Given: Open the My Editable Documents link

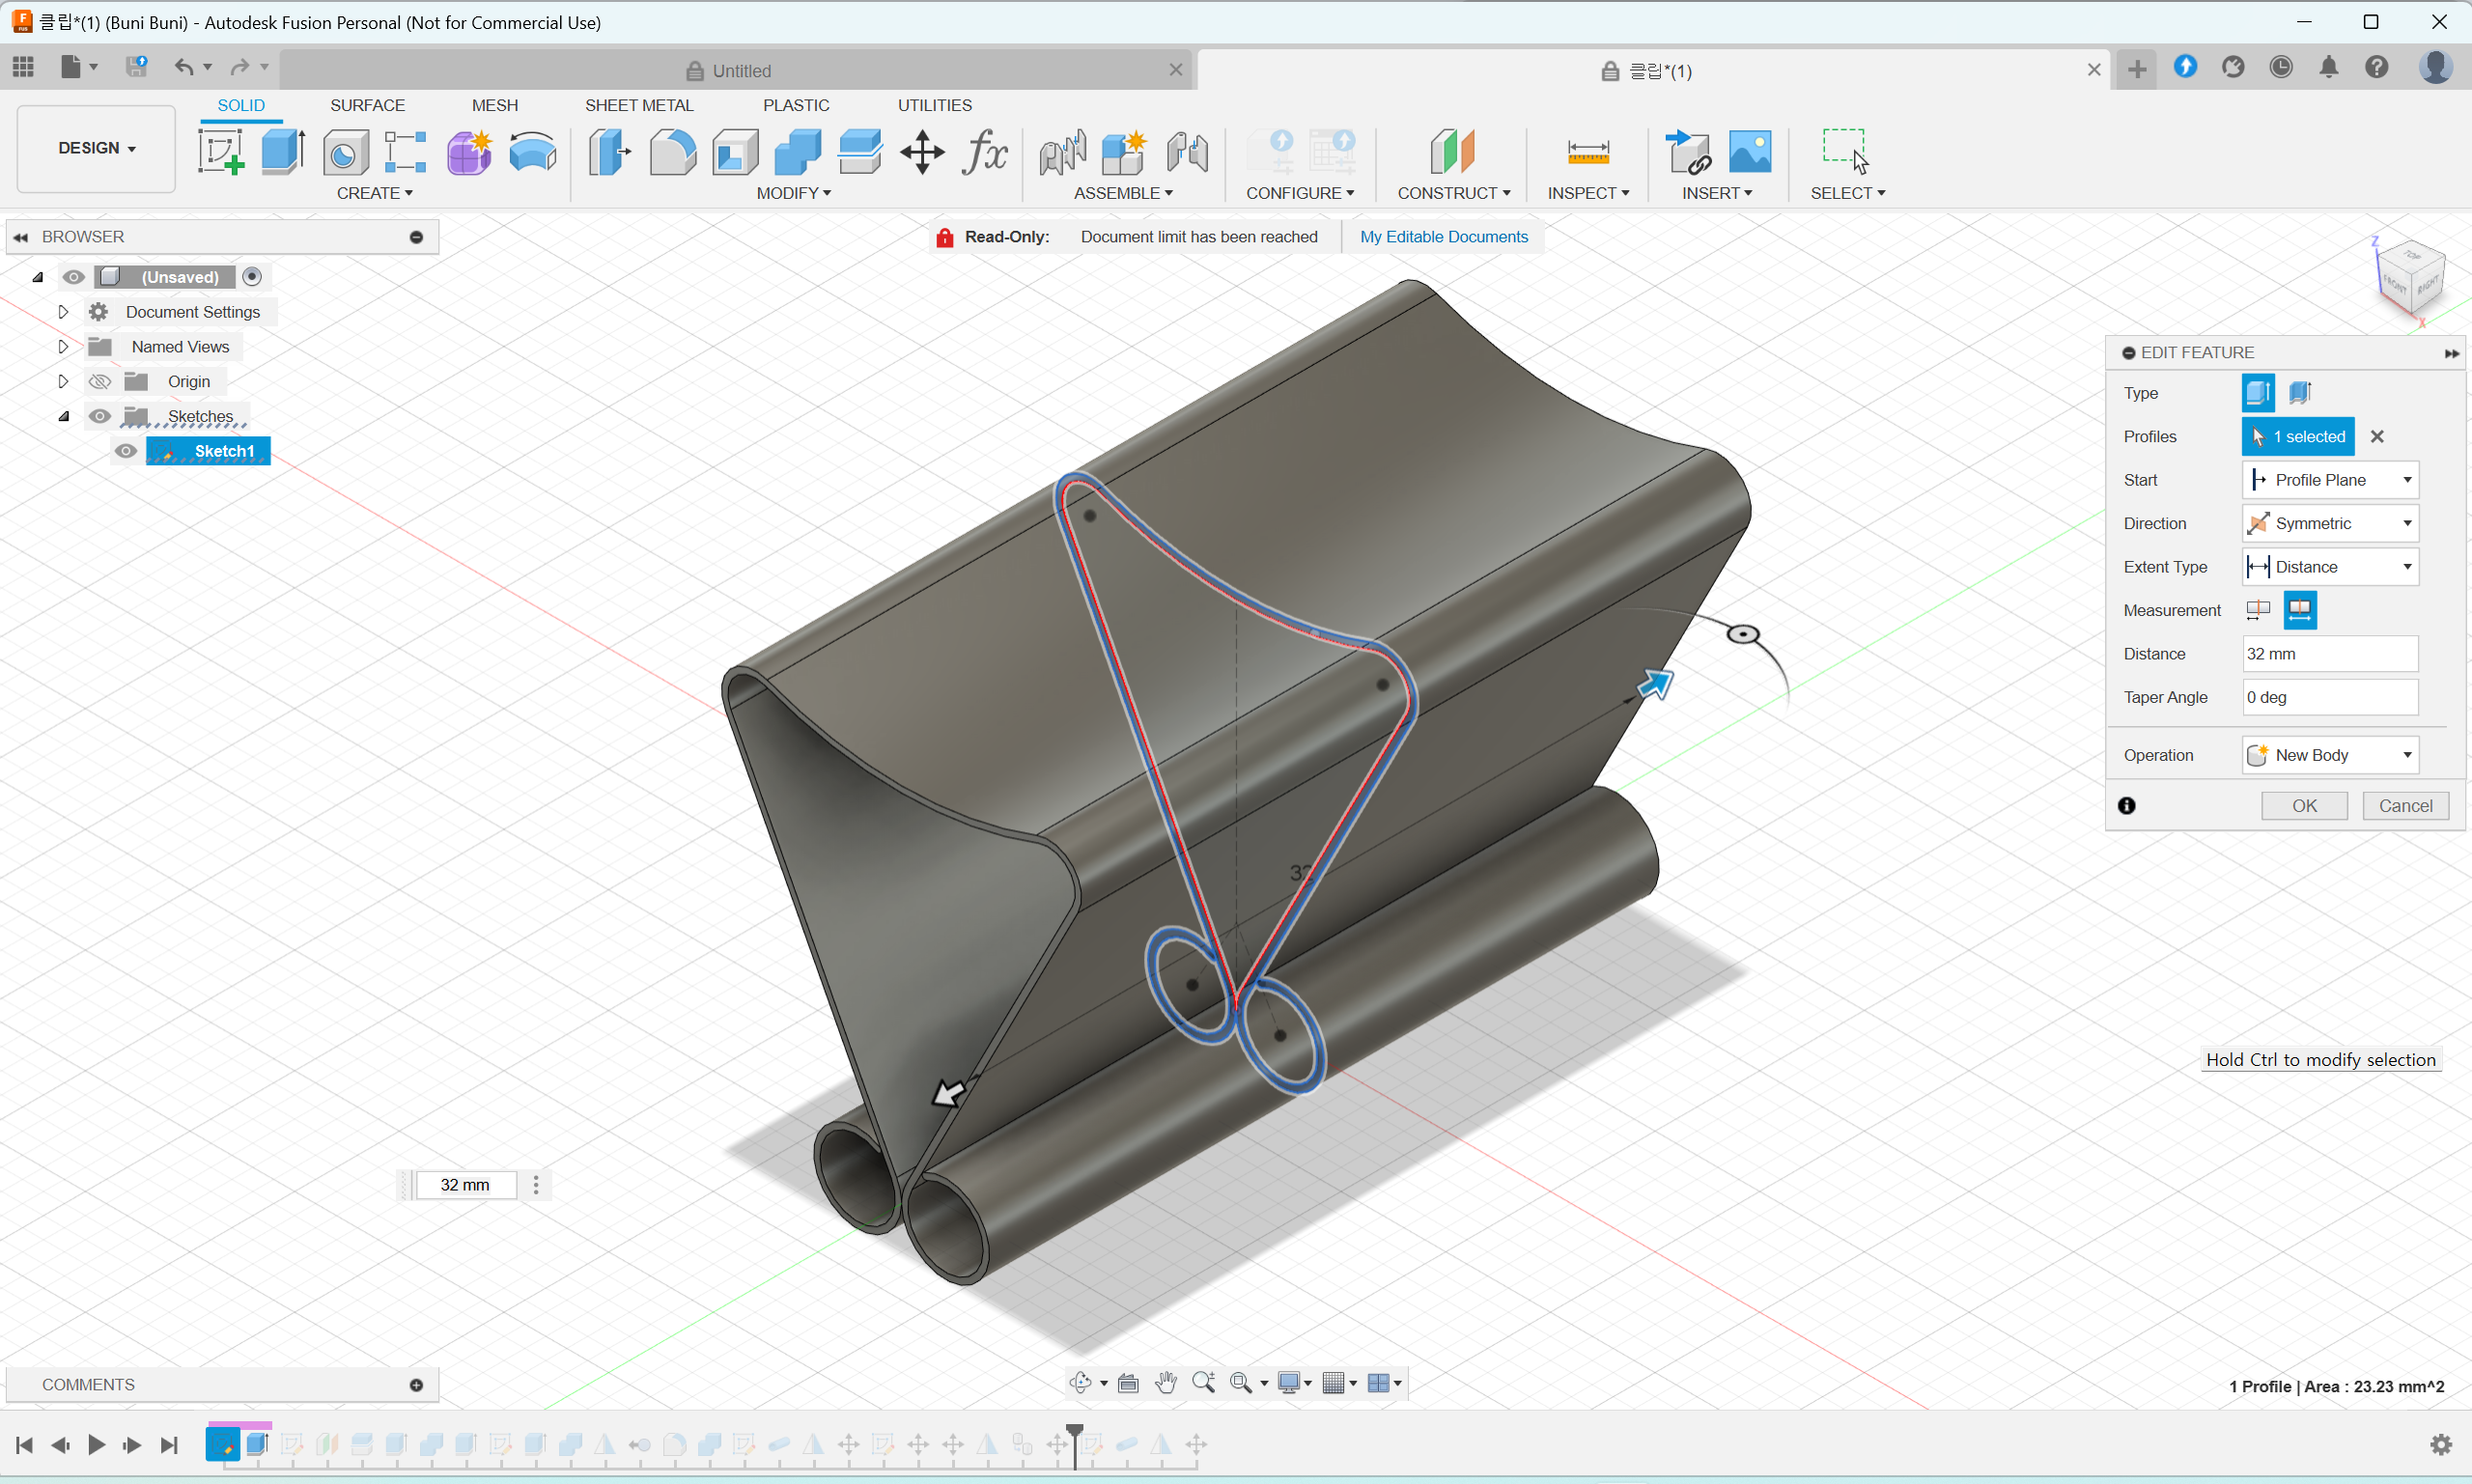Looking at the screenshot, I should click(x=1443, y=237).
